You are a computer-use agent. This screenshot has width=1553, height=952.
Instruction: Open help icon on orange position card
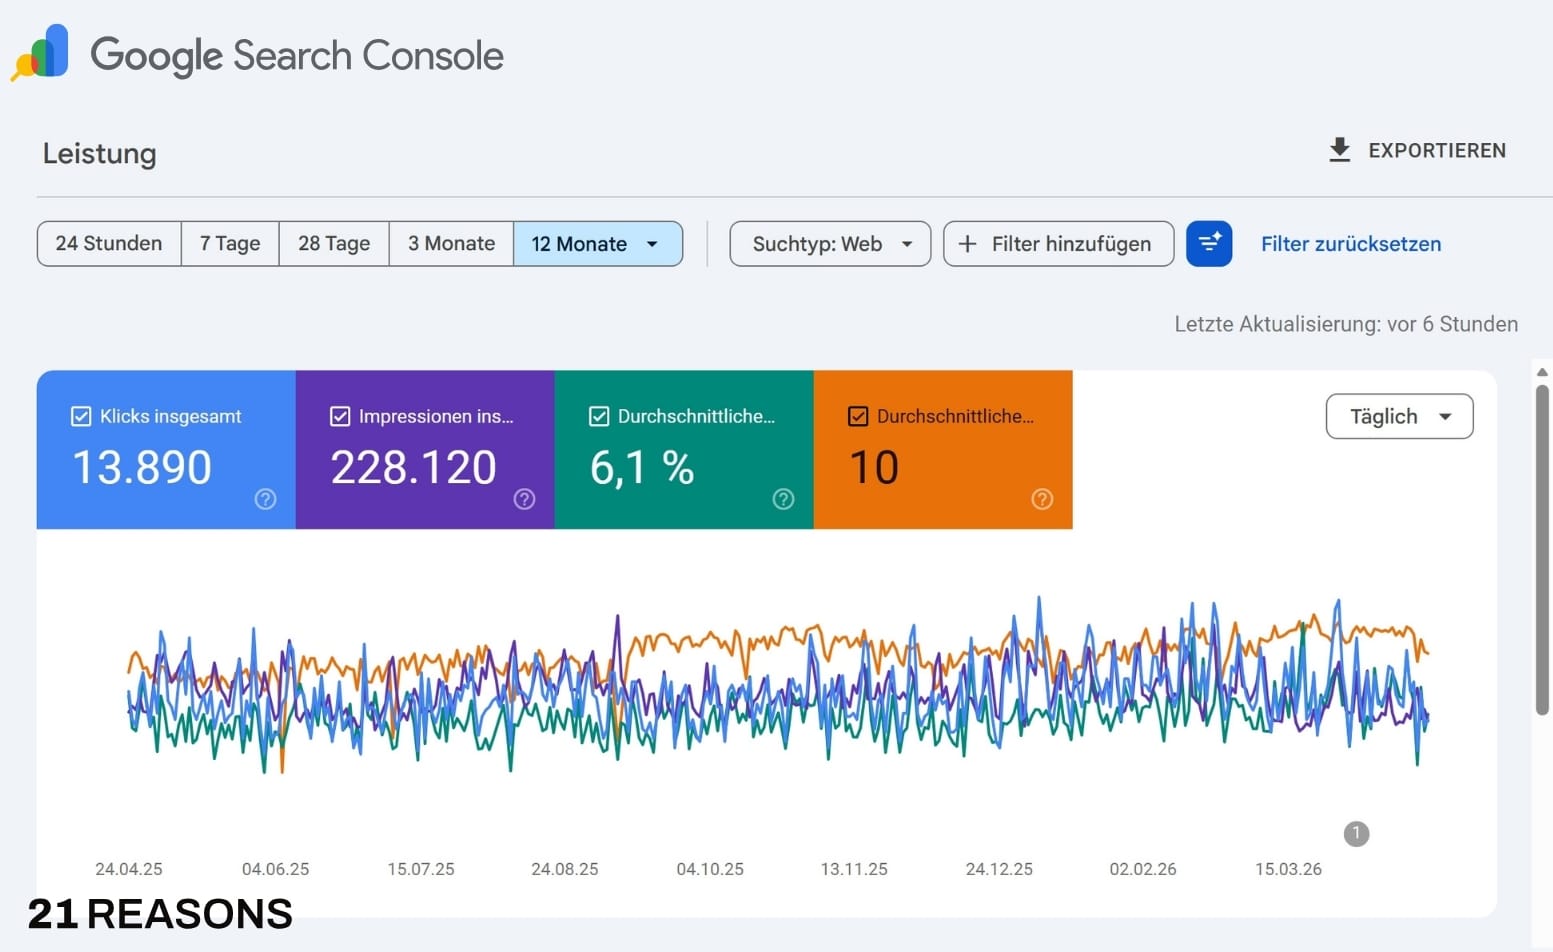1042,498
